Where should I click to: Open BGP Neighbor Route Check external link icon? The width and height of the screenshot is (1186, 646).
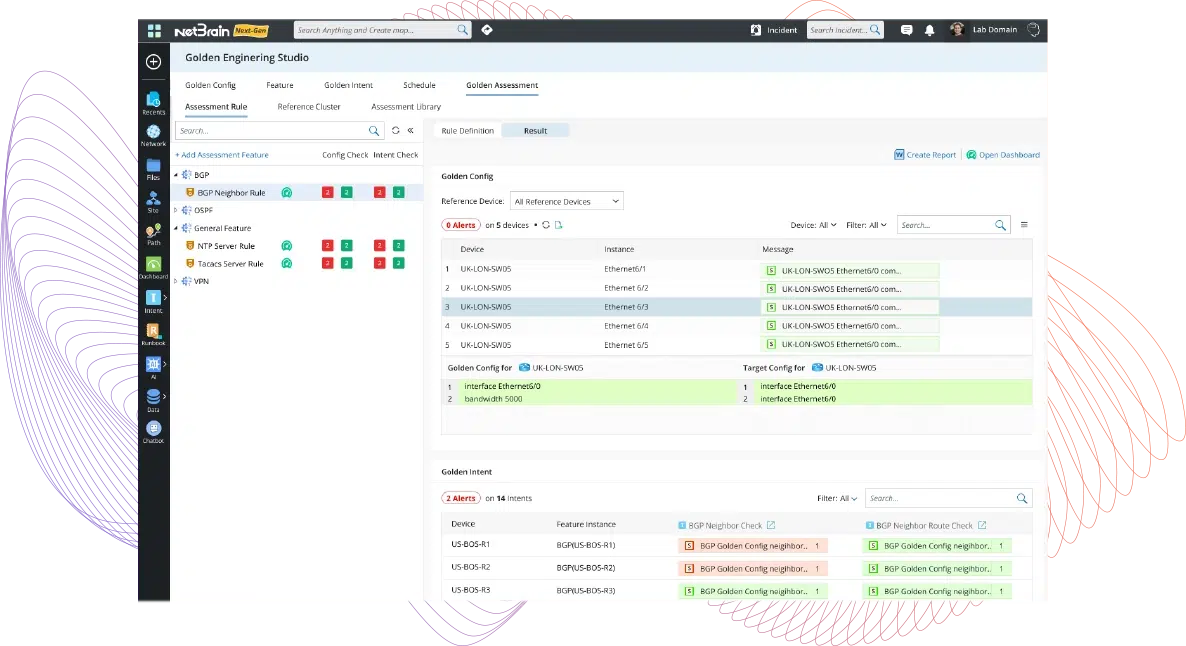point(982,525)
